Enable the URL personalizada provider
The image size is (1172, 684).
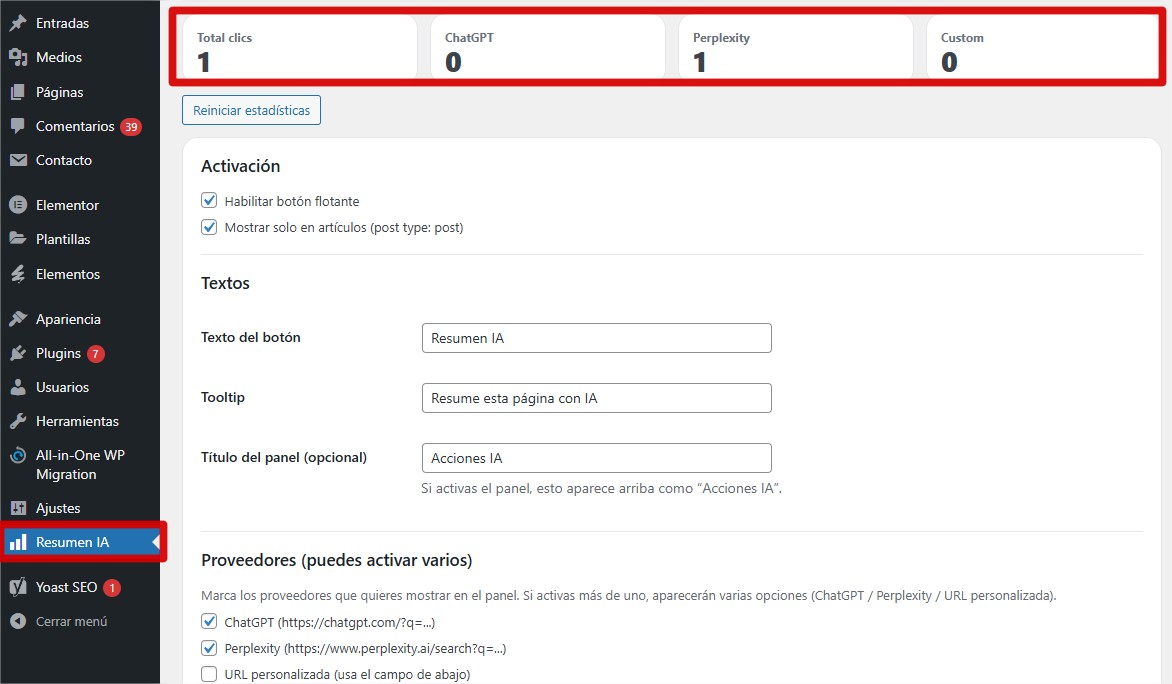(x=209, y=674)
